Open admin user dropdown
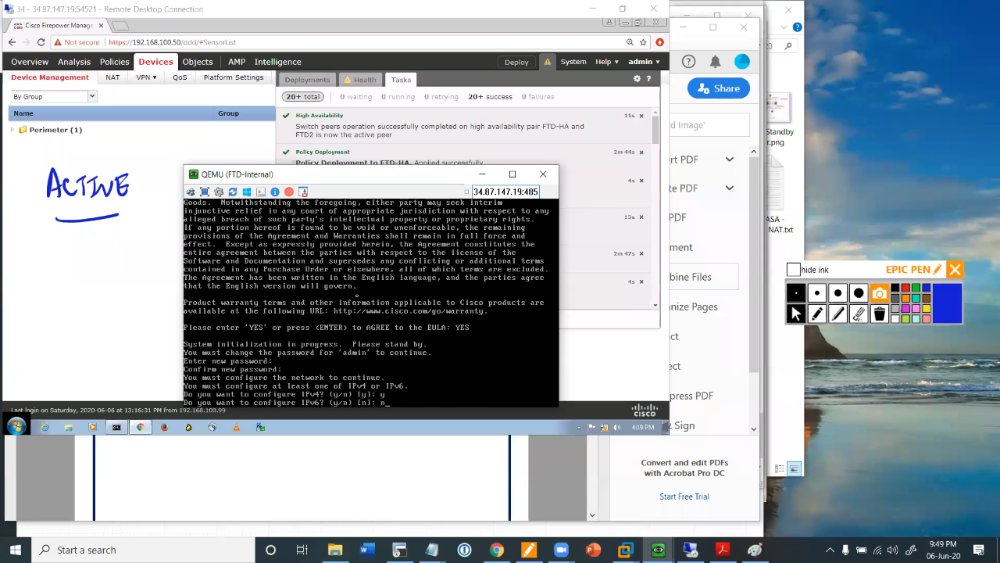Screen dimensions: 1000x563 point(643,62)
